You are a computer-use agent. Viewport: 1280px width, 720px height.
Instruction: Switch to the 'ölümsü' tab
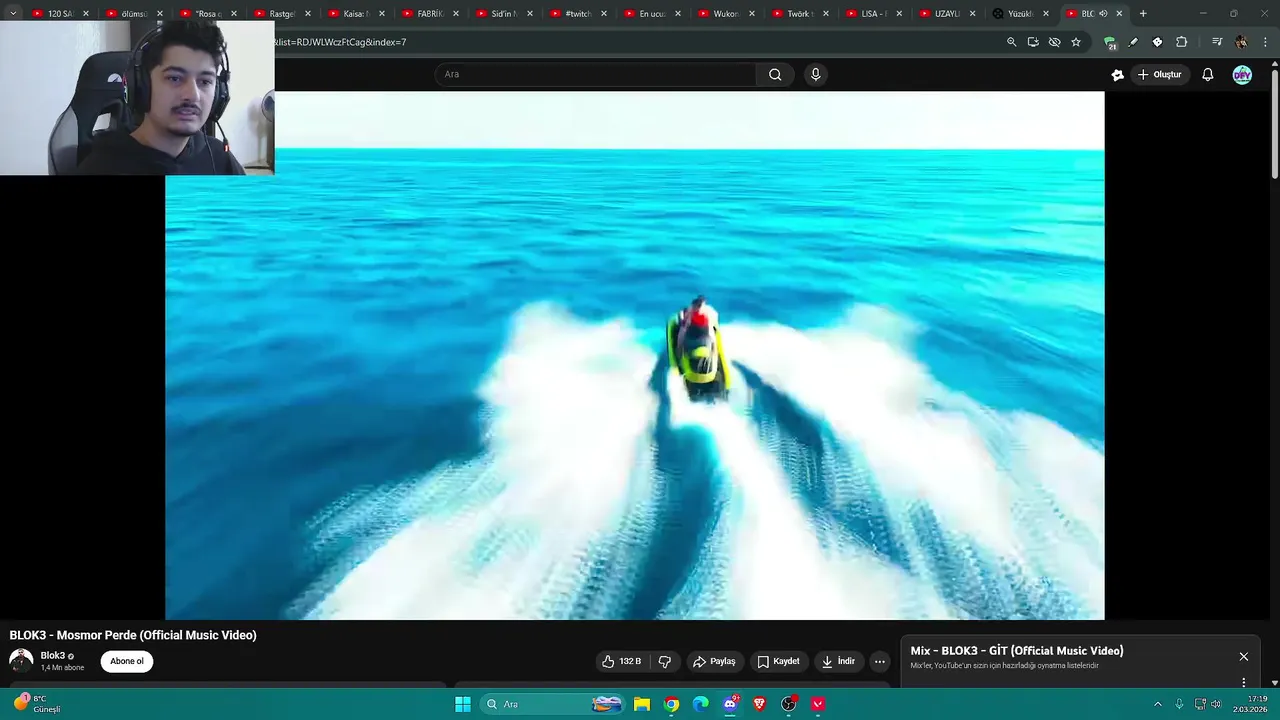132,14
